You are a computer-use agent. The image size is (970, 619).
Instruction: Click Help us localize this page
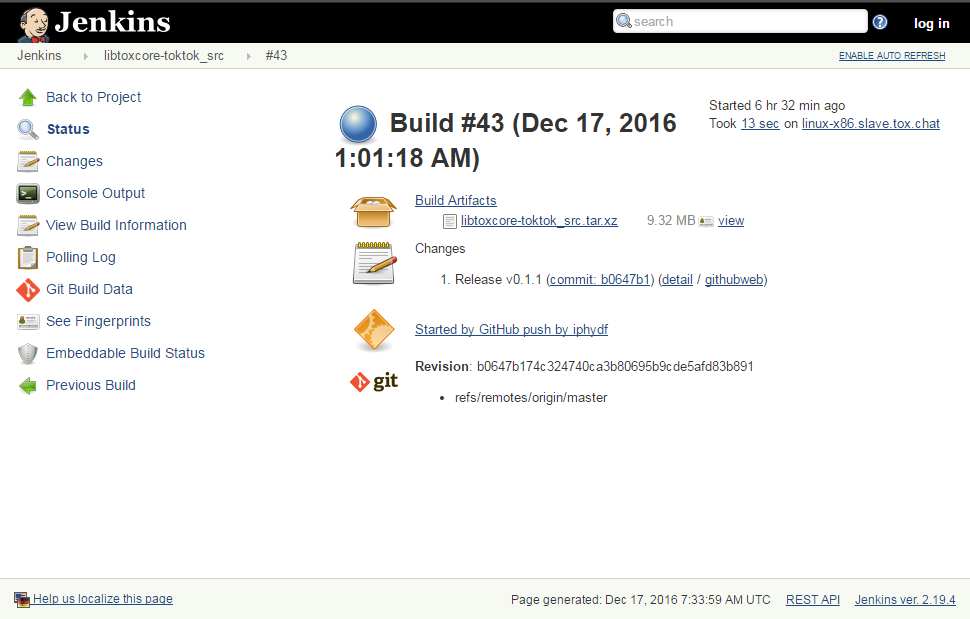click(103, 599)
